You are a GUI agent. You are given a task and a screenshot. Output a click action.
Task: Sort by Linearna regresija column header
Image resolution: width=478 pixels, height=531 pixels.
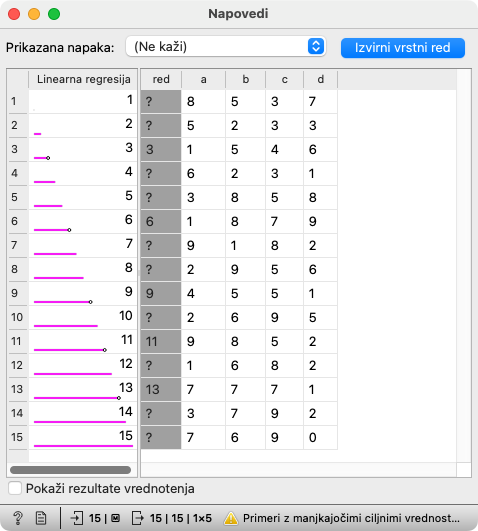pos(83,79)
